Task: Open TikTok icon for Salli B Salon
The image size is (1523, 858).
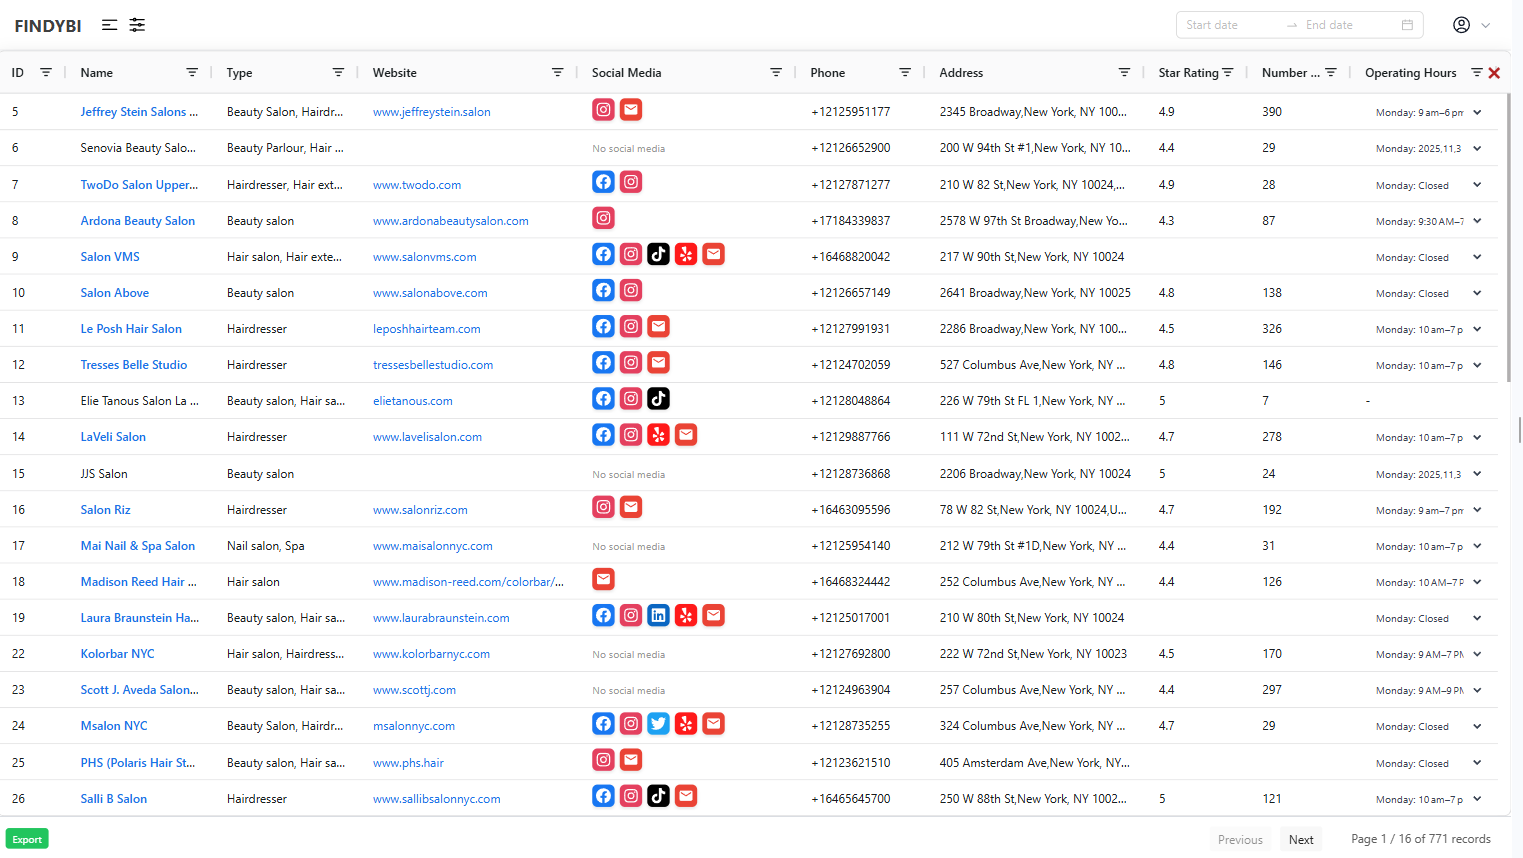Action: tap(658, 796)
